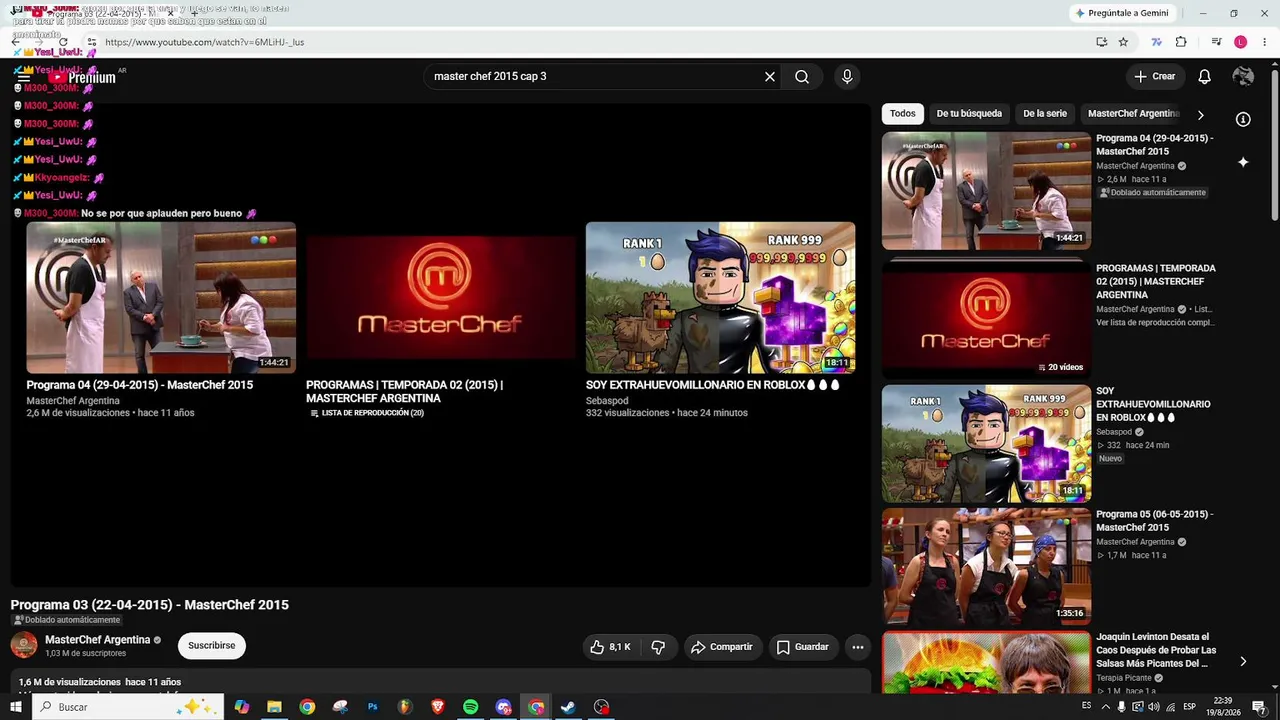Show hidden system tray icons chevron
Image resolution: width=1280 pixels, height=720 pixels.
pyautogui.click(x=1104, y=707)
